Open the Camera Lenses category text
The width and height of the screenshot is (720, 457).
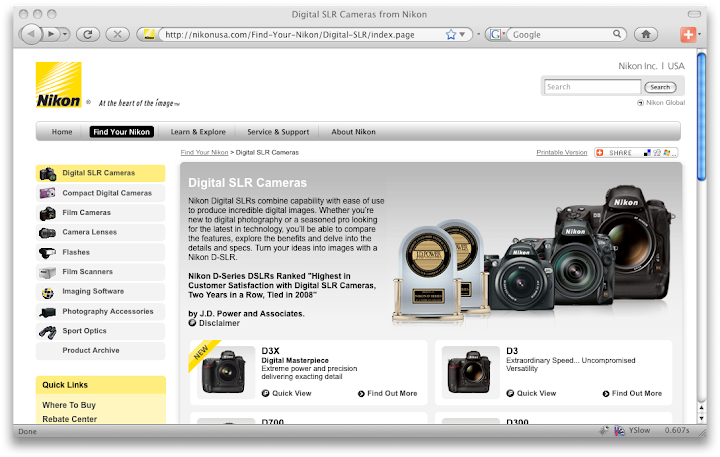(90, 232)
